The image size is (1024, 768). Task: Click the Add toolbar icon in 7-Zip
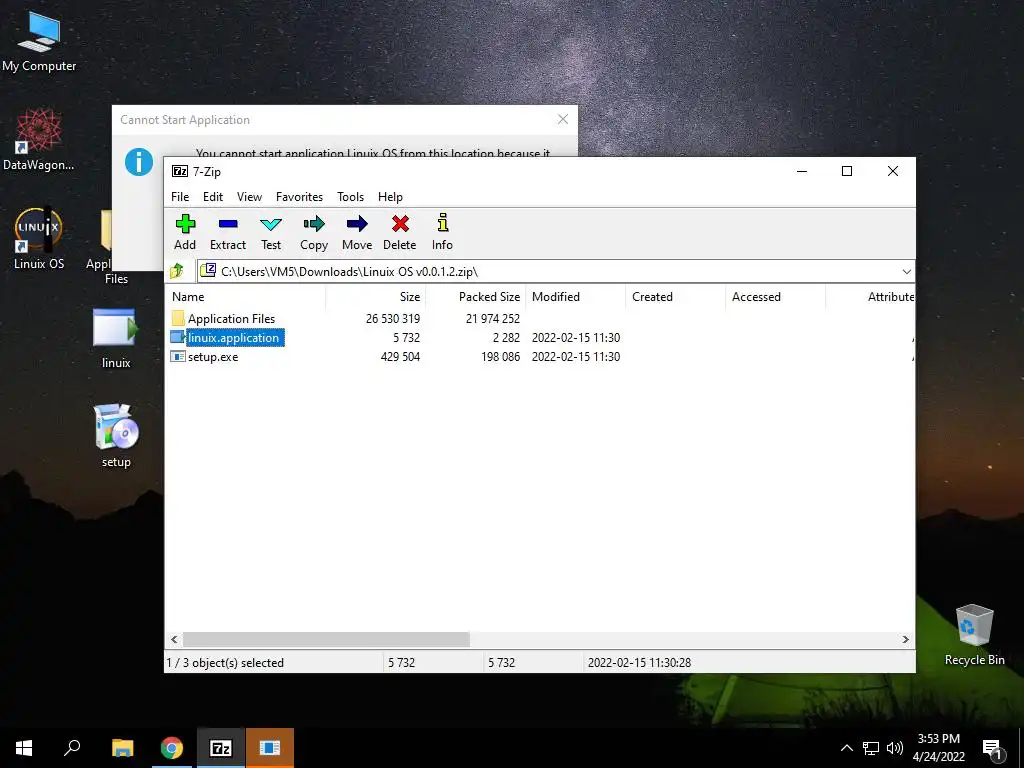pos(185,224)
